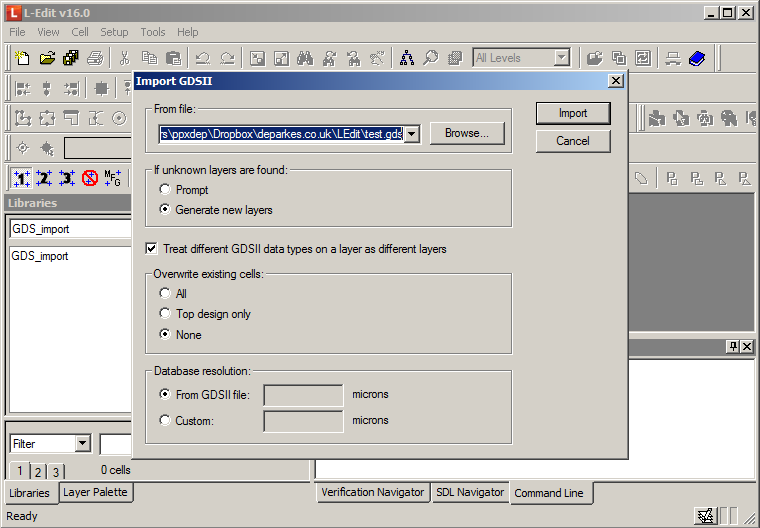Expand the From file path dropdown
This screenshot has height=528, width=760.
[x=411, y=134]
